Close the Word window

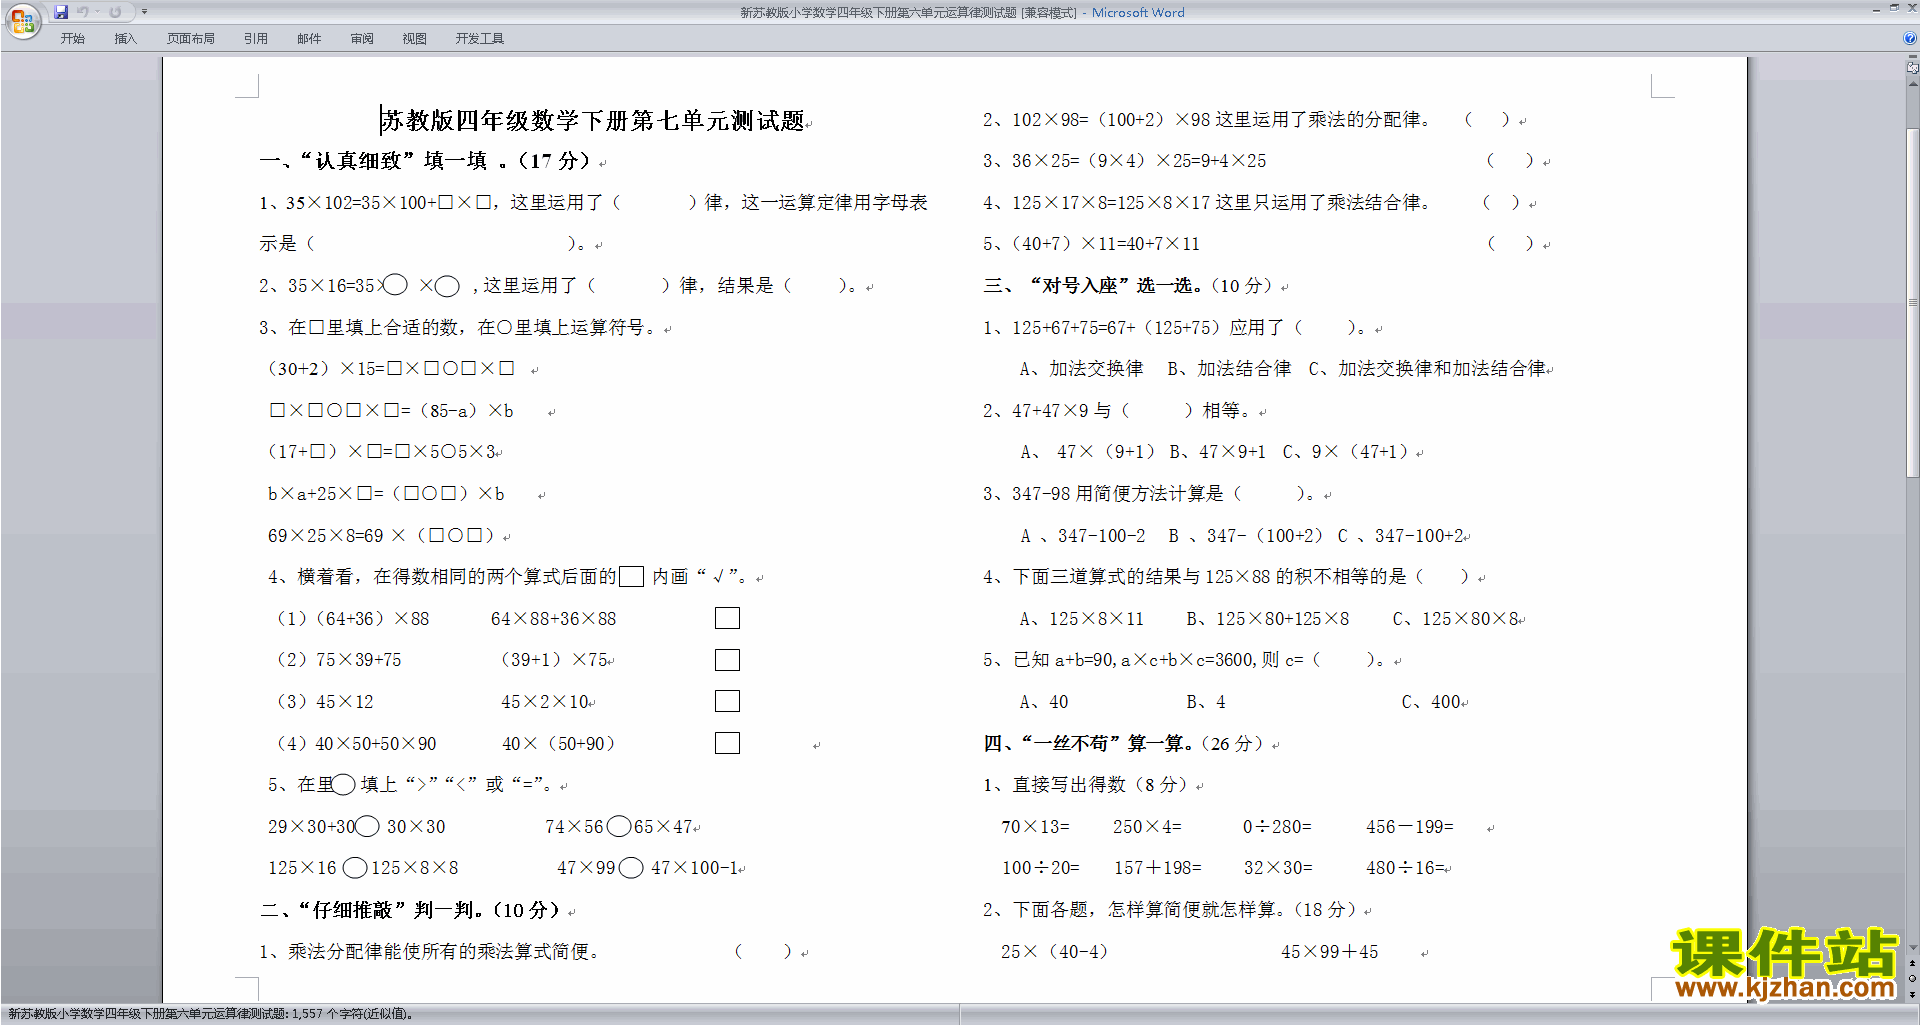(1911, 8)
